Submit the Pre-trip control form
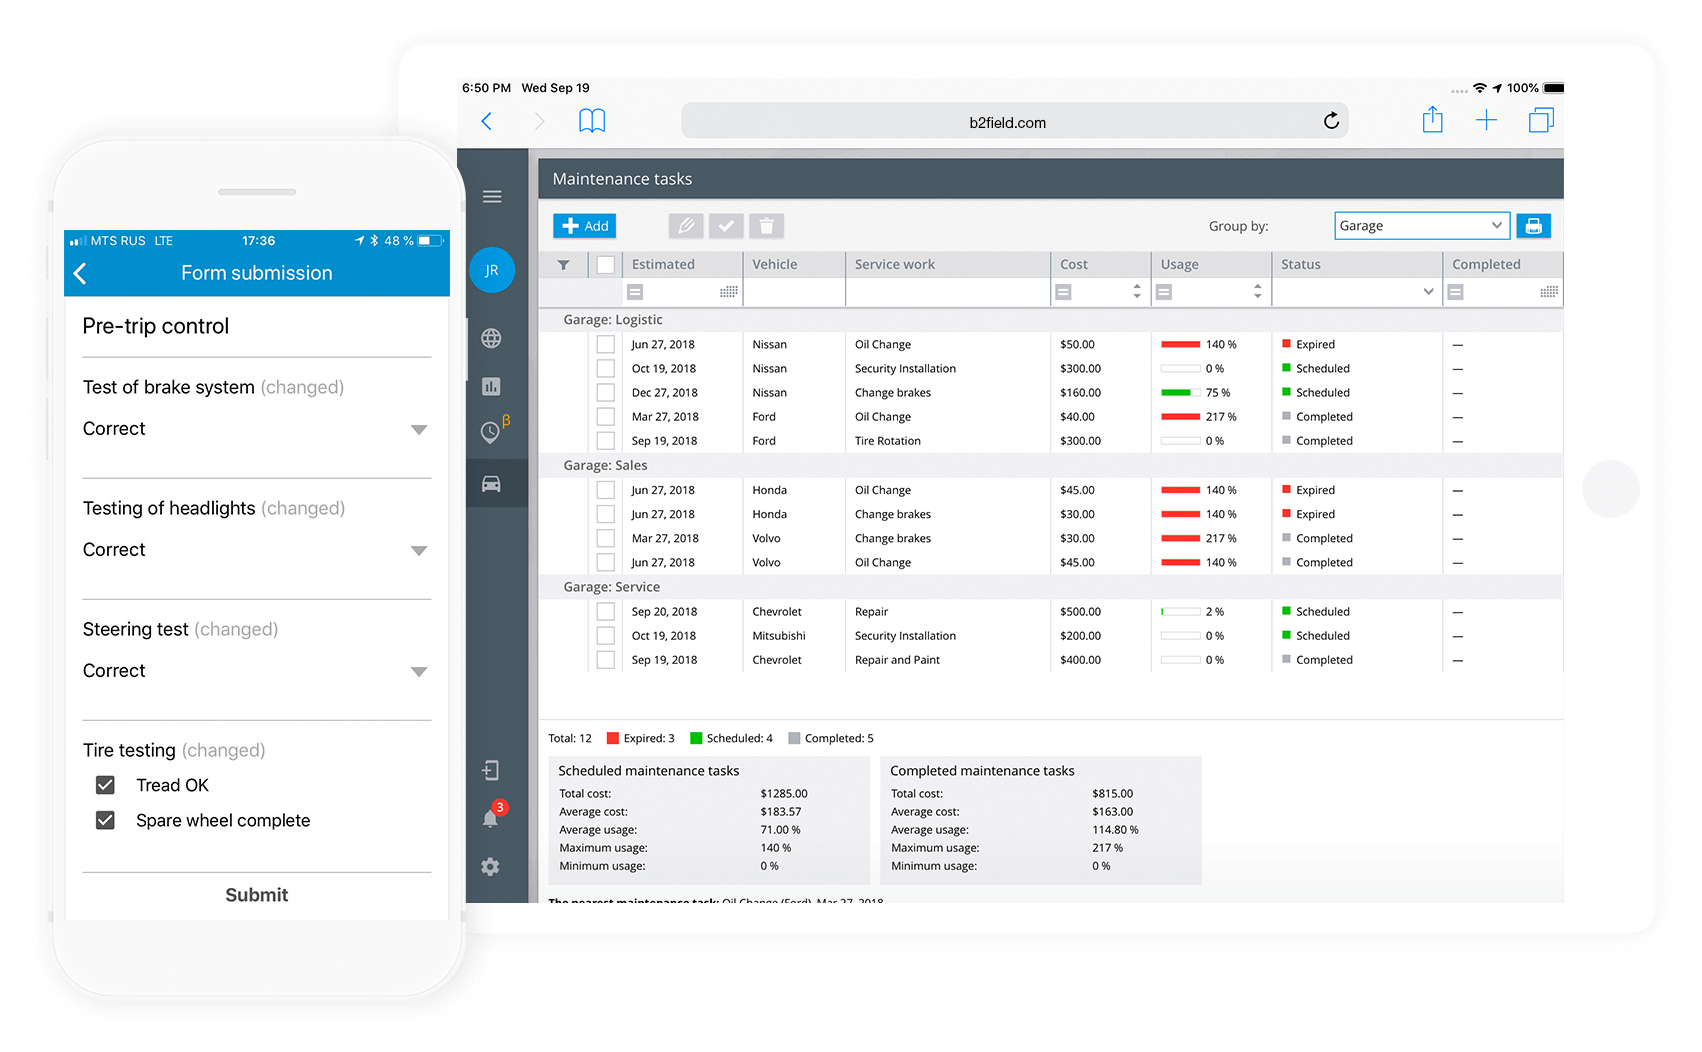The height and width of the screenshot is (1052, 1702). 256,895
